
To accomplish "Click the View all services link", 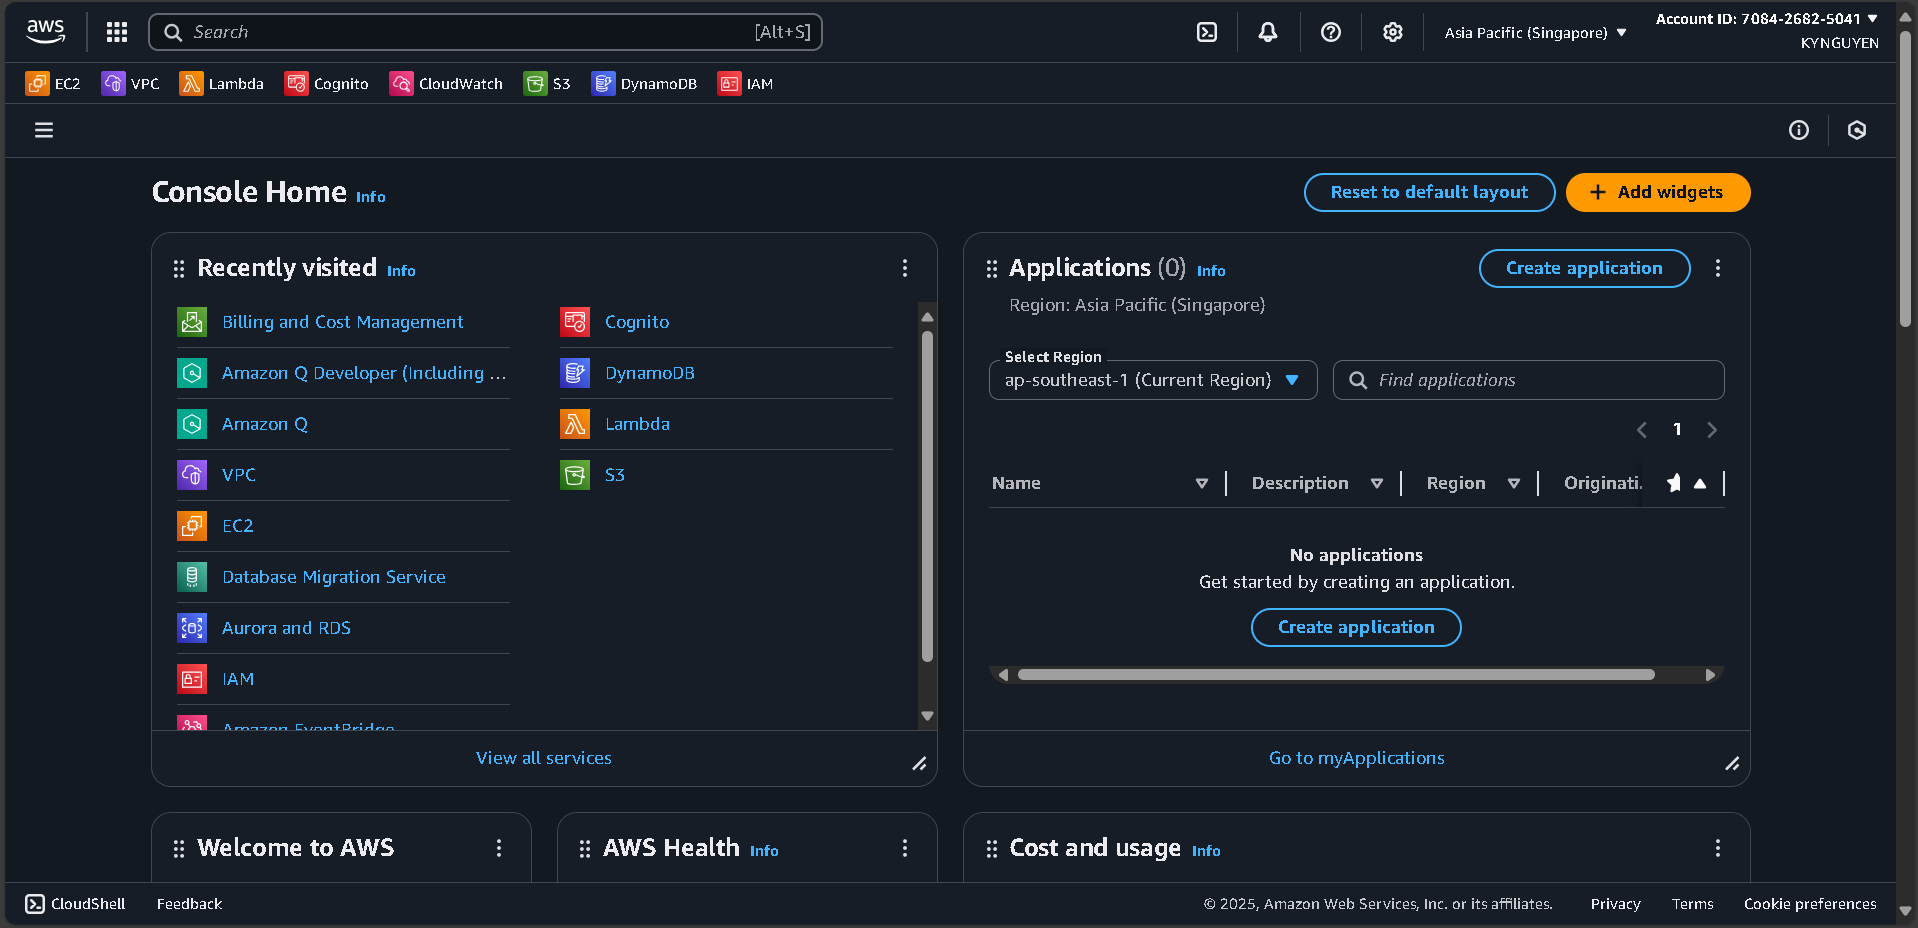I will click(543, 757).
